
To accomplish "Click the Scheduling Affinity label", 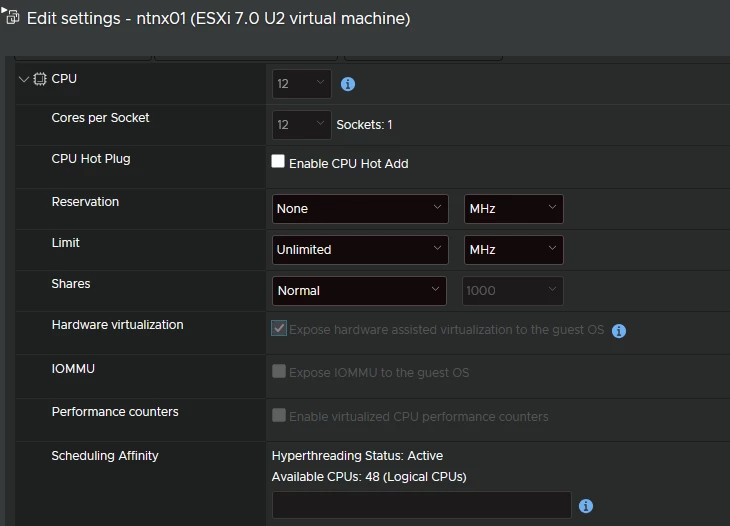I will point(105,456).
